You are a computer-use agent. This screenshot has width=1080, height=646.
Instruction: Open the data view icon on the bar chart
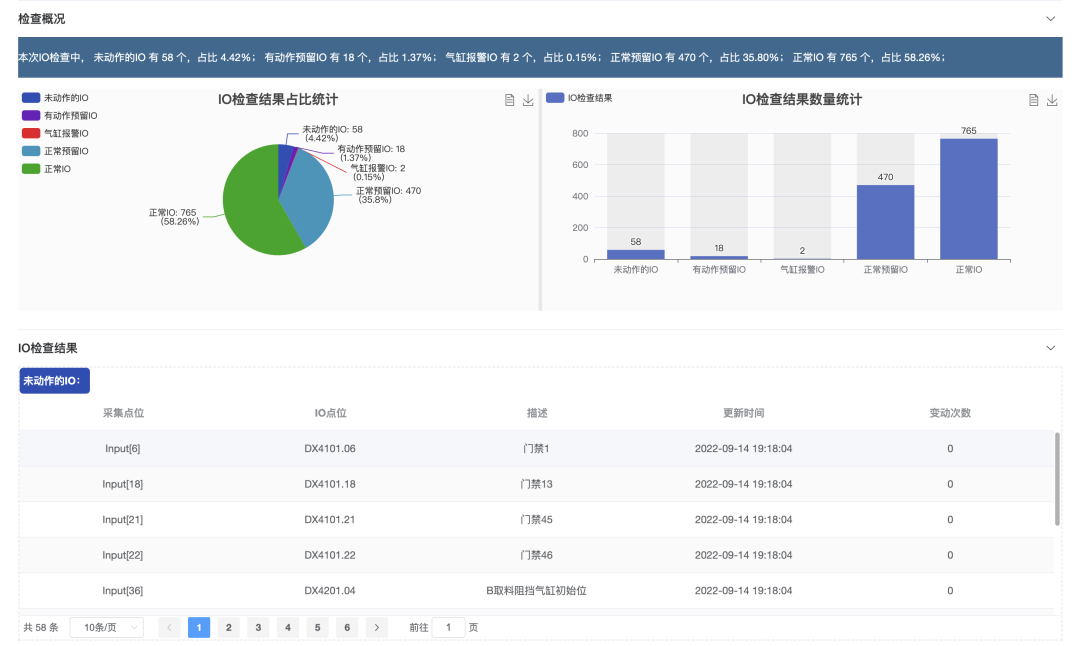1032,100
